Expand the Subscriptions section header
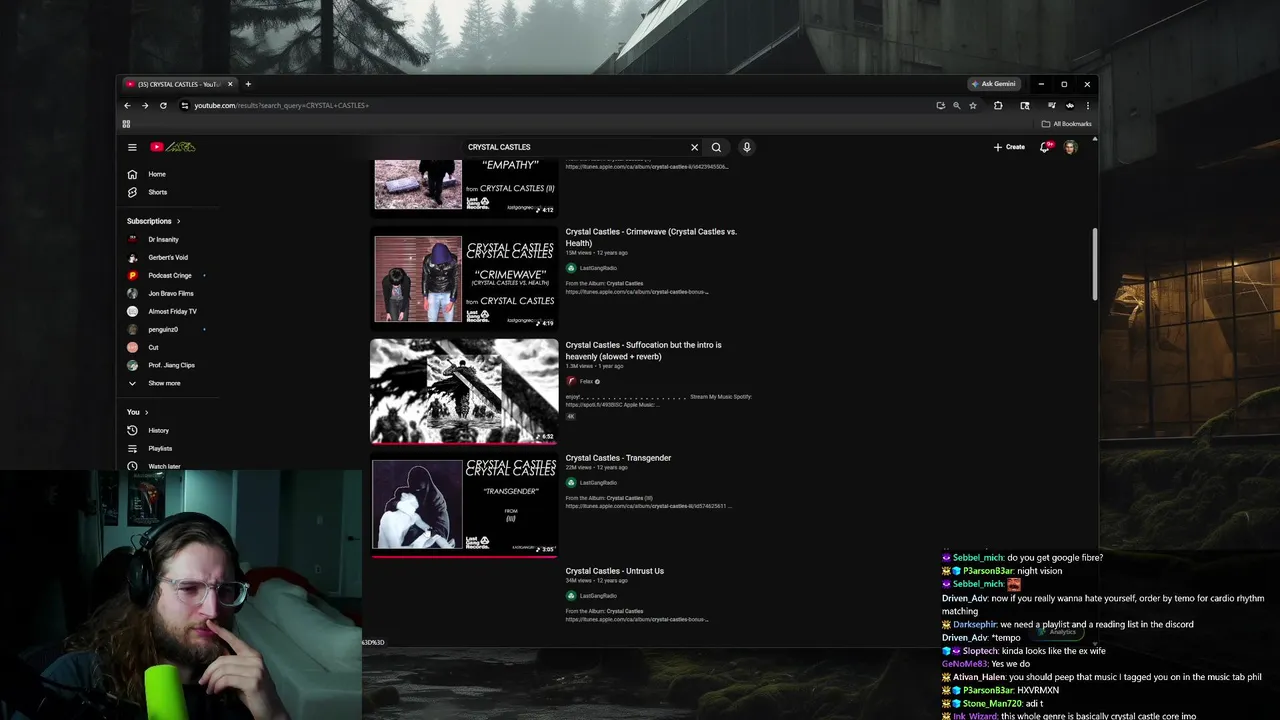This screenshot has width=1280, height=720. point(153,221)
